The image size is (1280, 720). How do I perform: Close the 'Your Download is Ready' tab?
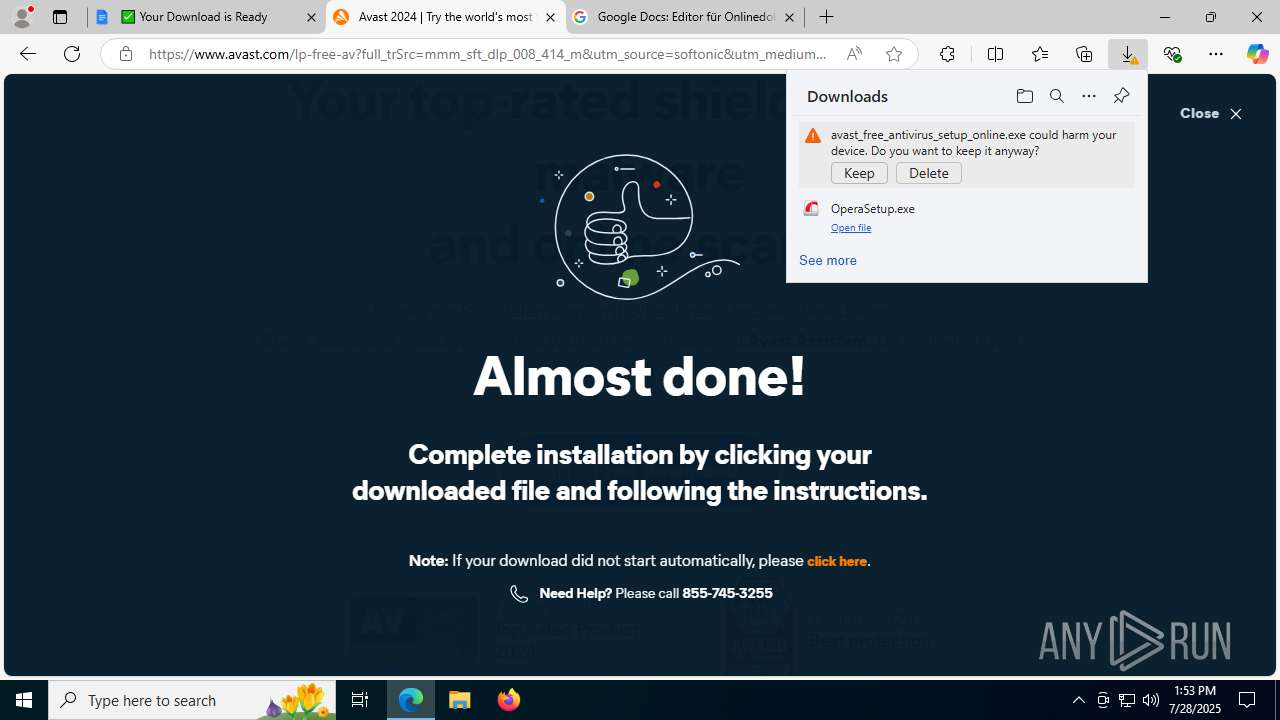click(x=311, y=17)
